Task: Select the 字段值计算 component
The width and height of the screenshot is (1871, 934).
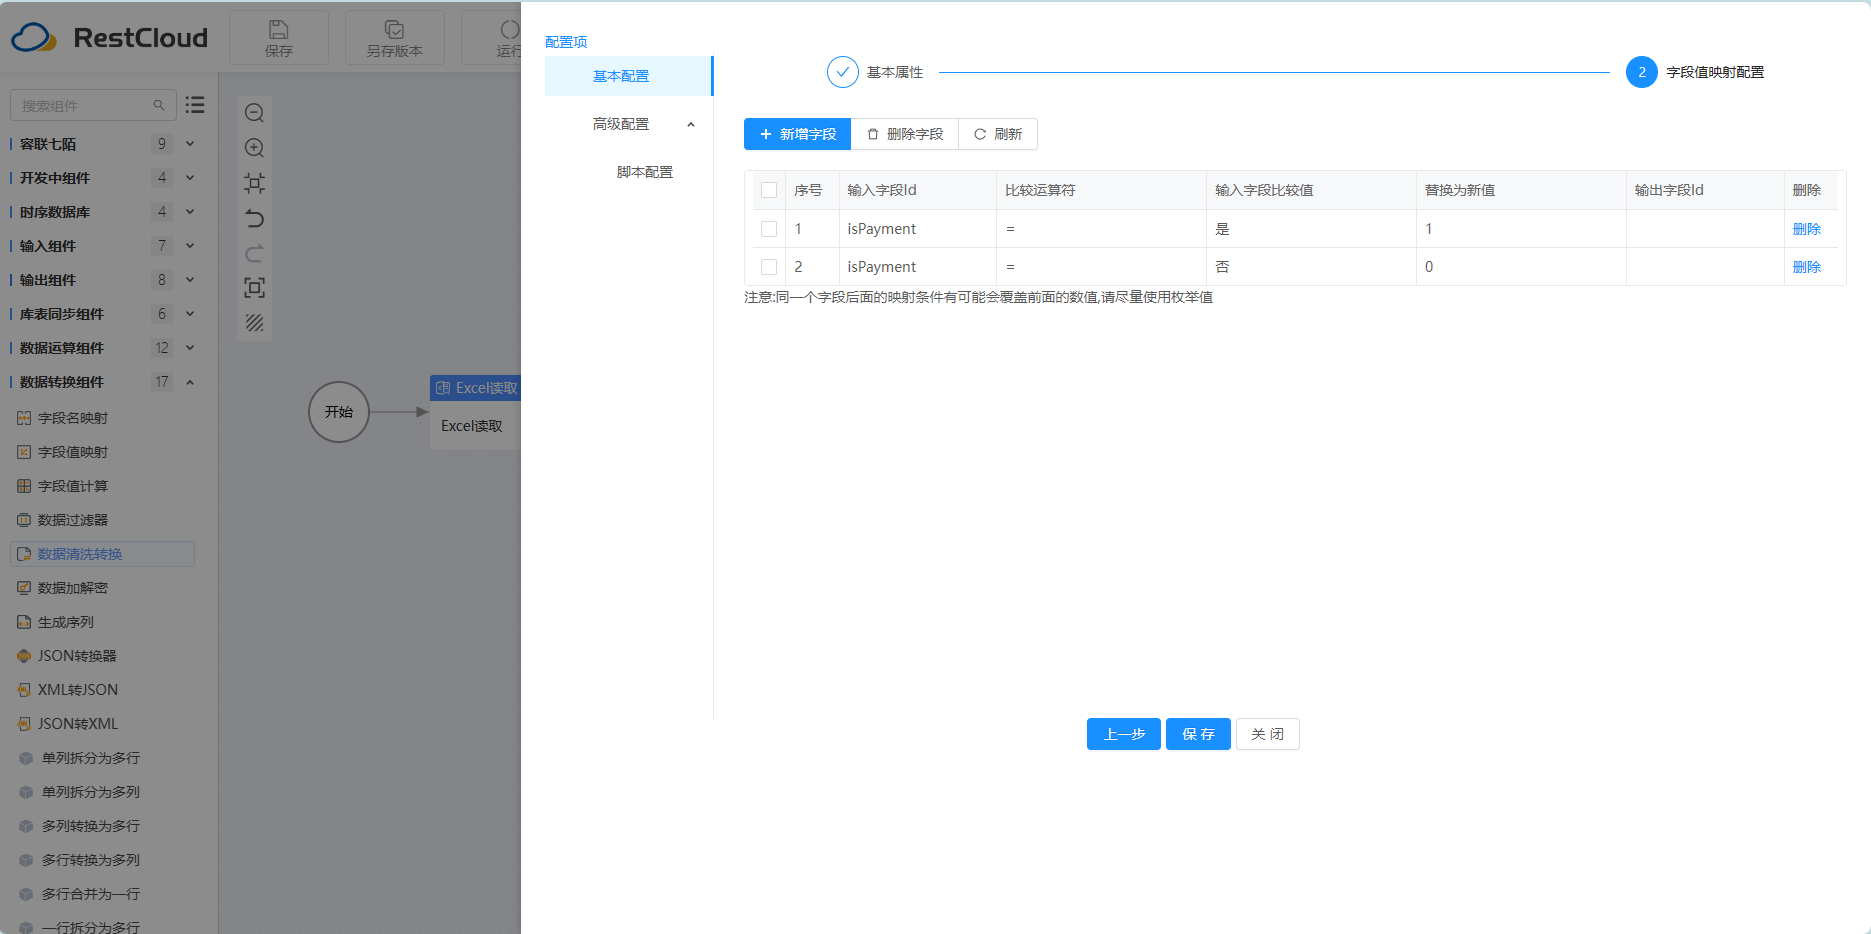Action: click(63, 486)
